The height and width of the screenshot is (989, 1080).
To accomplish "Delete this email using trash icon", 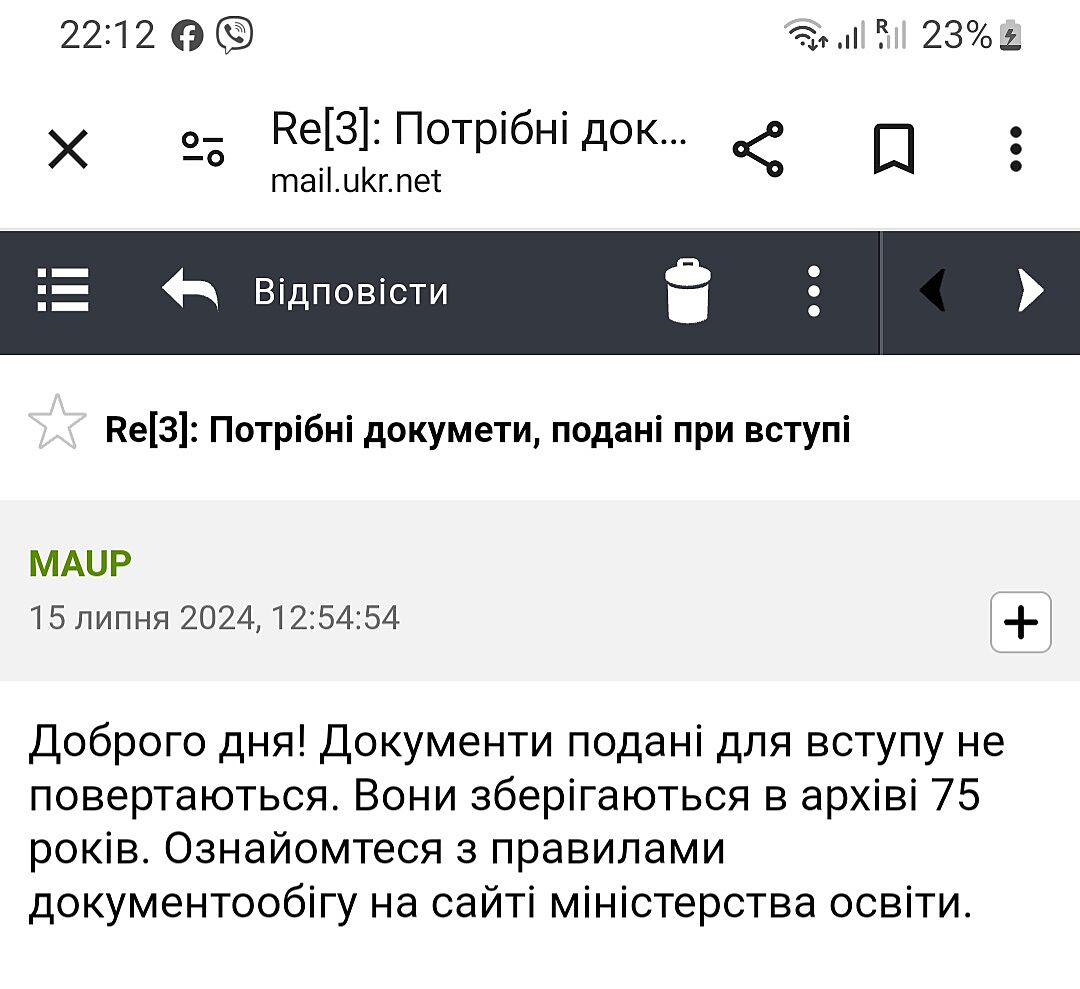I will [689, 291].
